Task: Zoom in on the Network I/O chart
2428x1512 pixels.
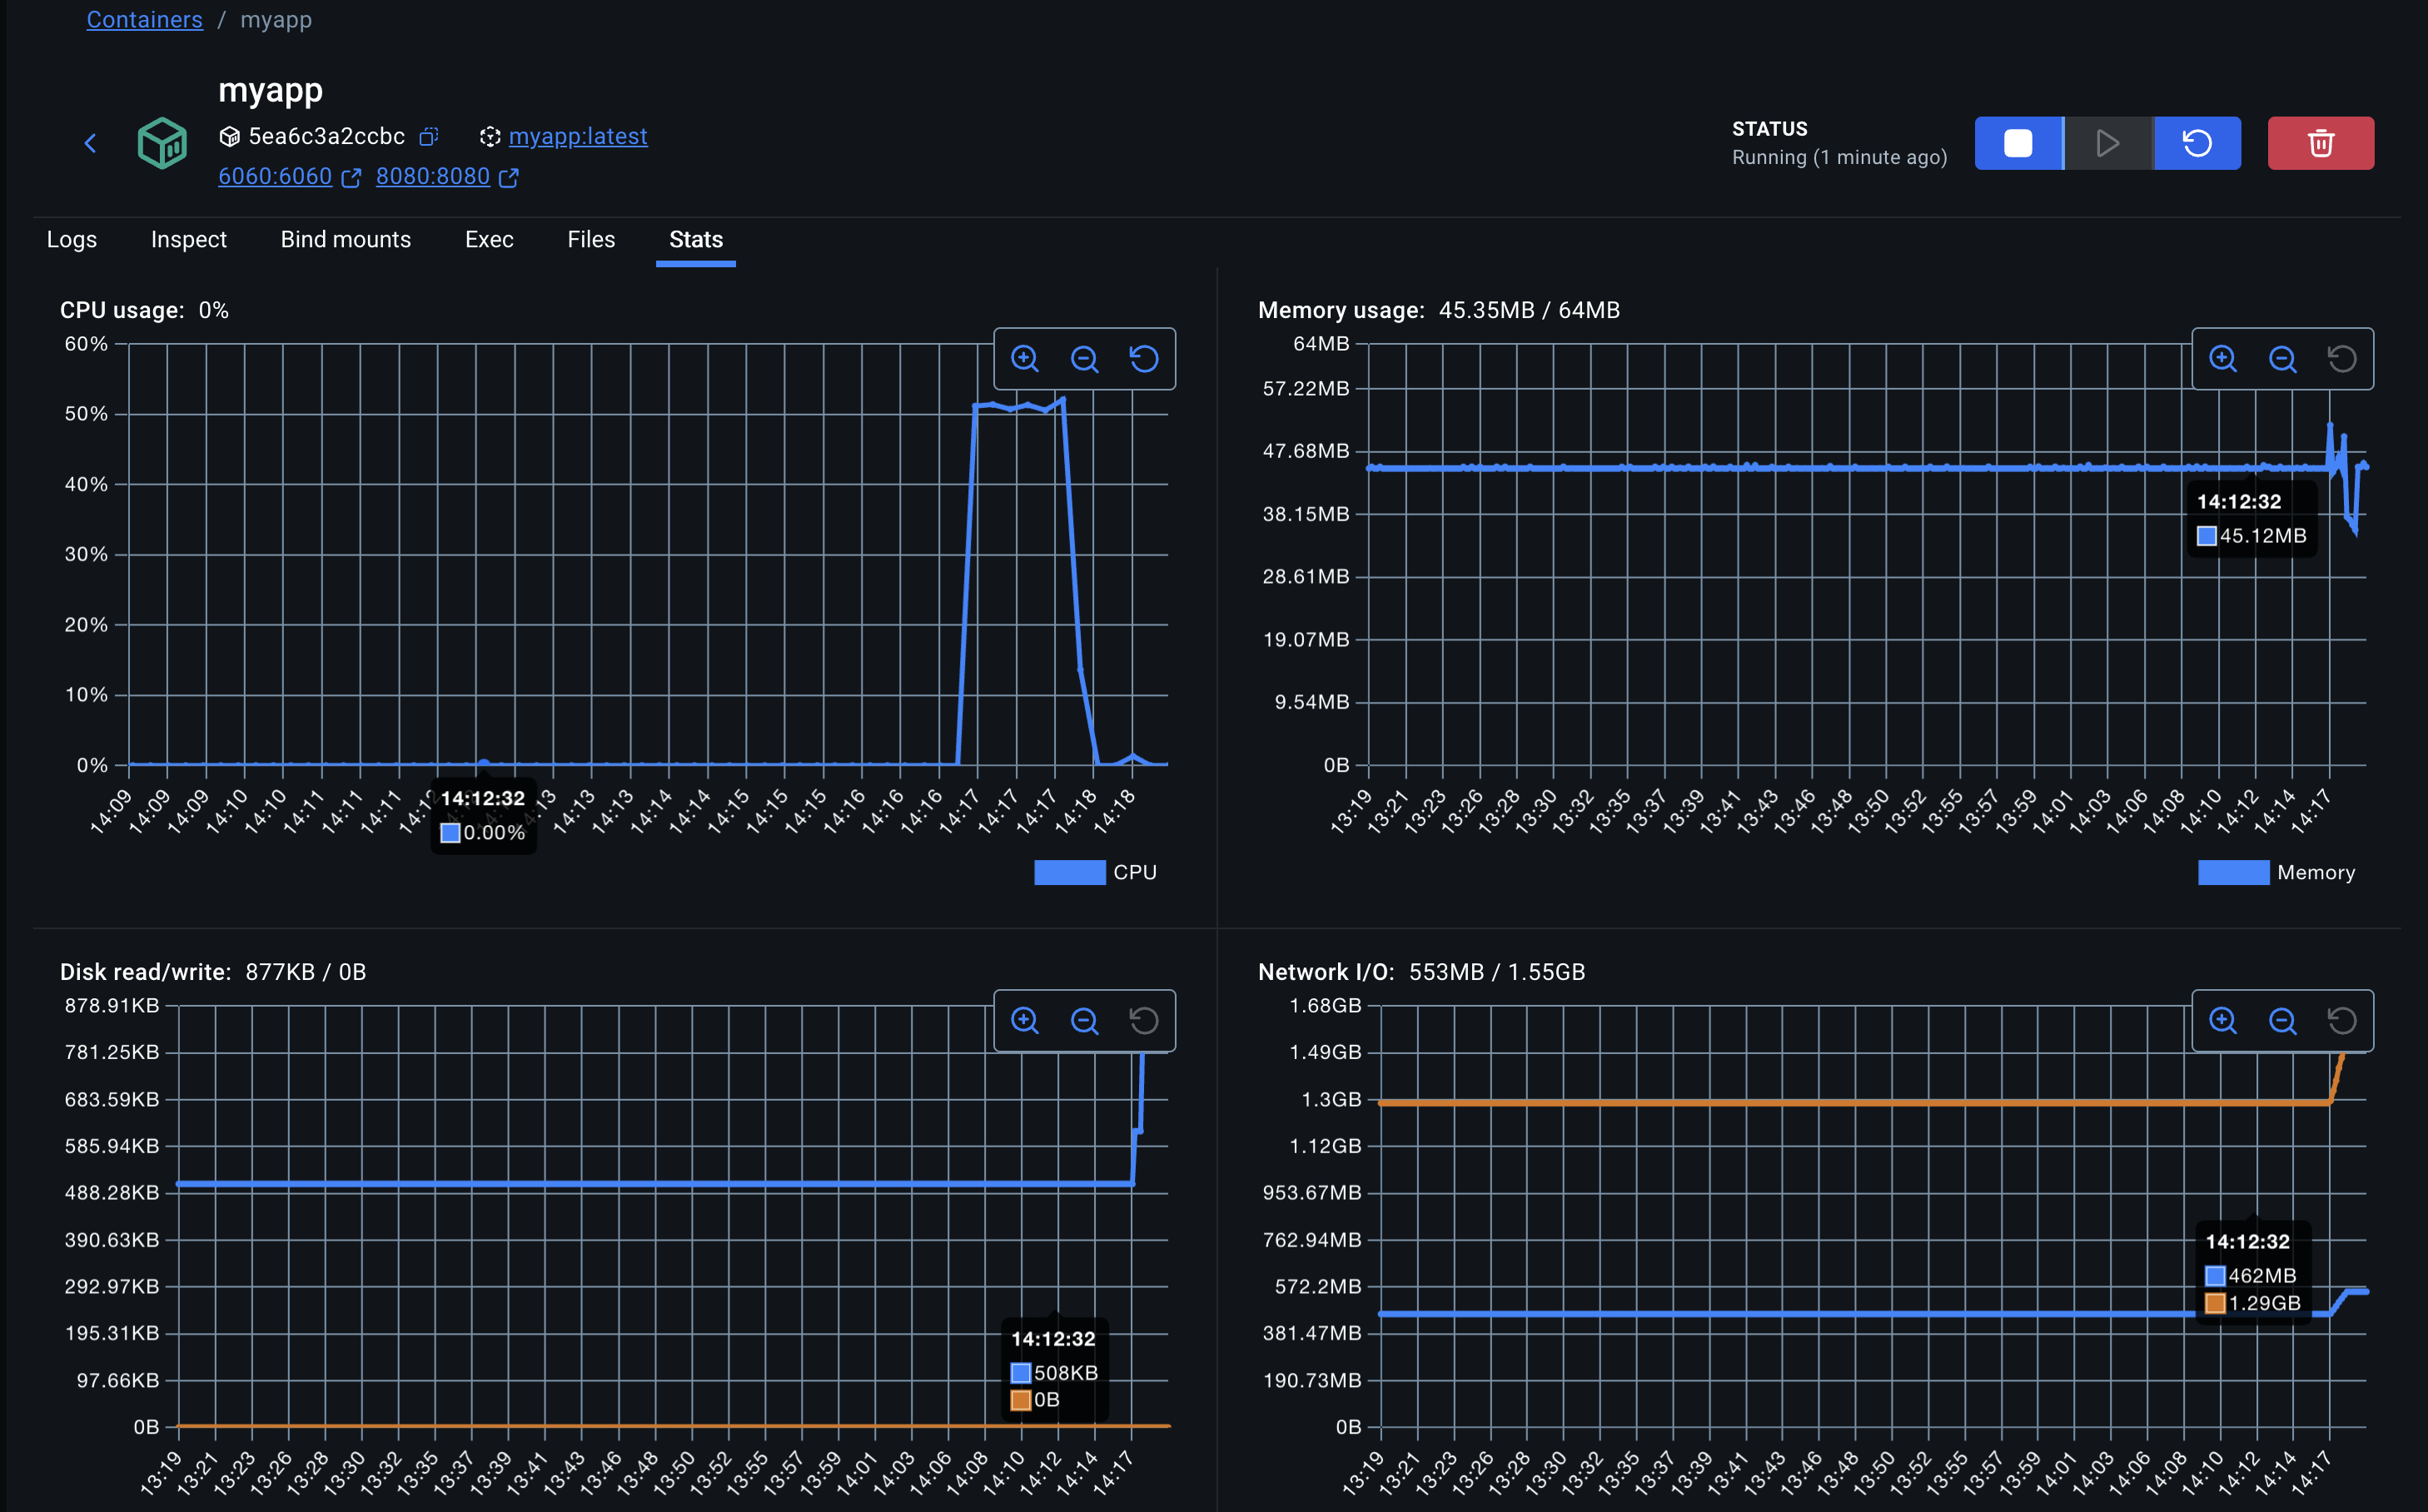Action: pyautogui.click(x=2223, y=1021)
